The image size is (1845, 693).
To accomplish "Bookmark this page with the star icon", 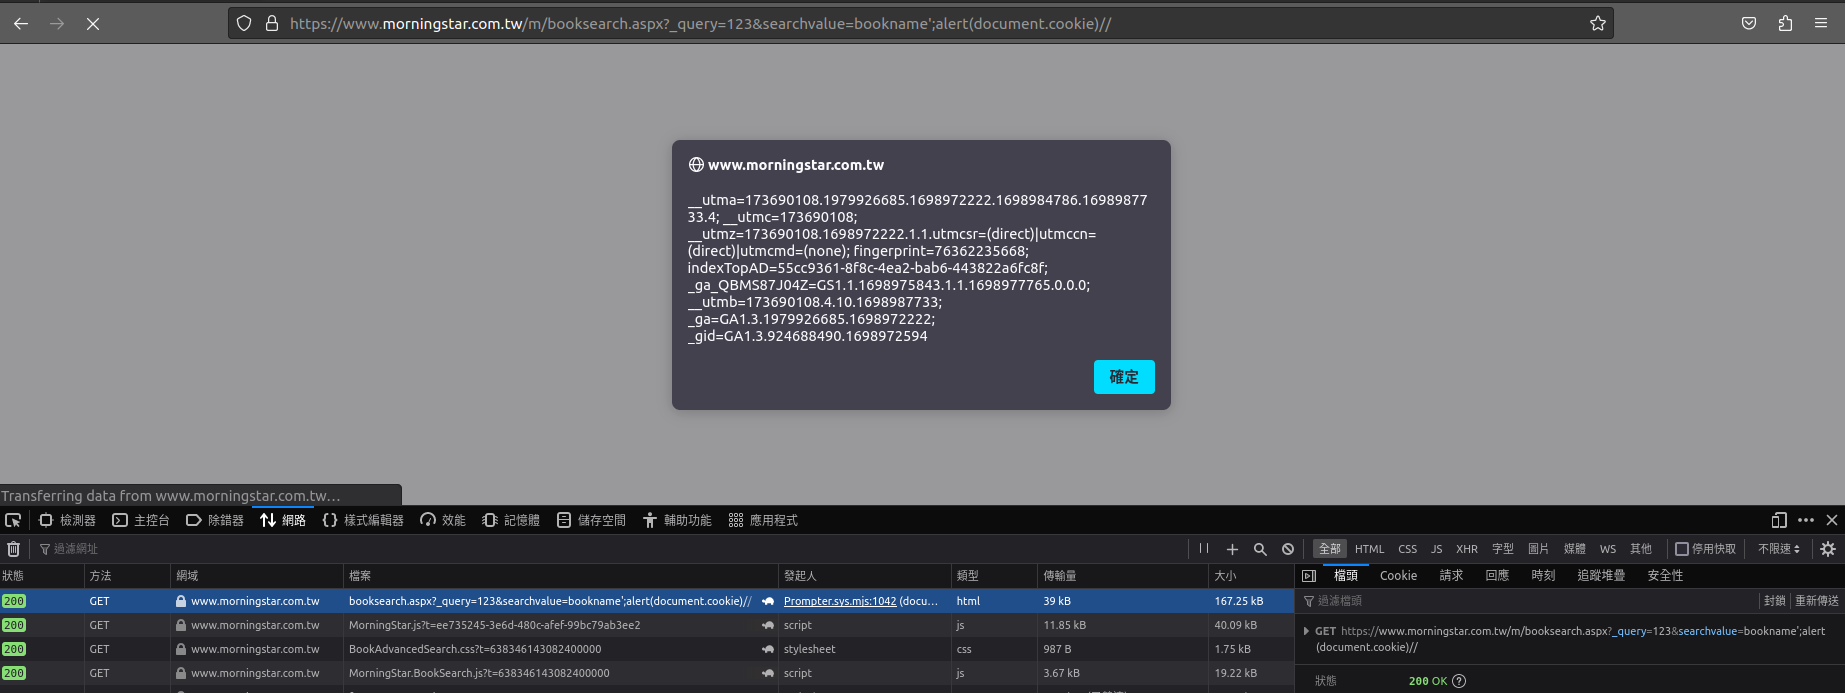I will (x=1598, y=23).
